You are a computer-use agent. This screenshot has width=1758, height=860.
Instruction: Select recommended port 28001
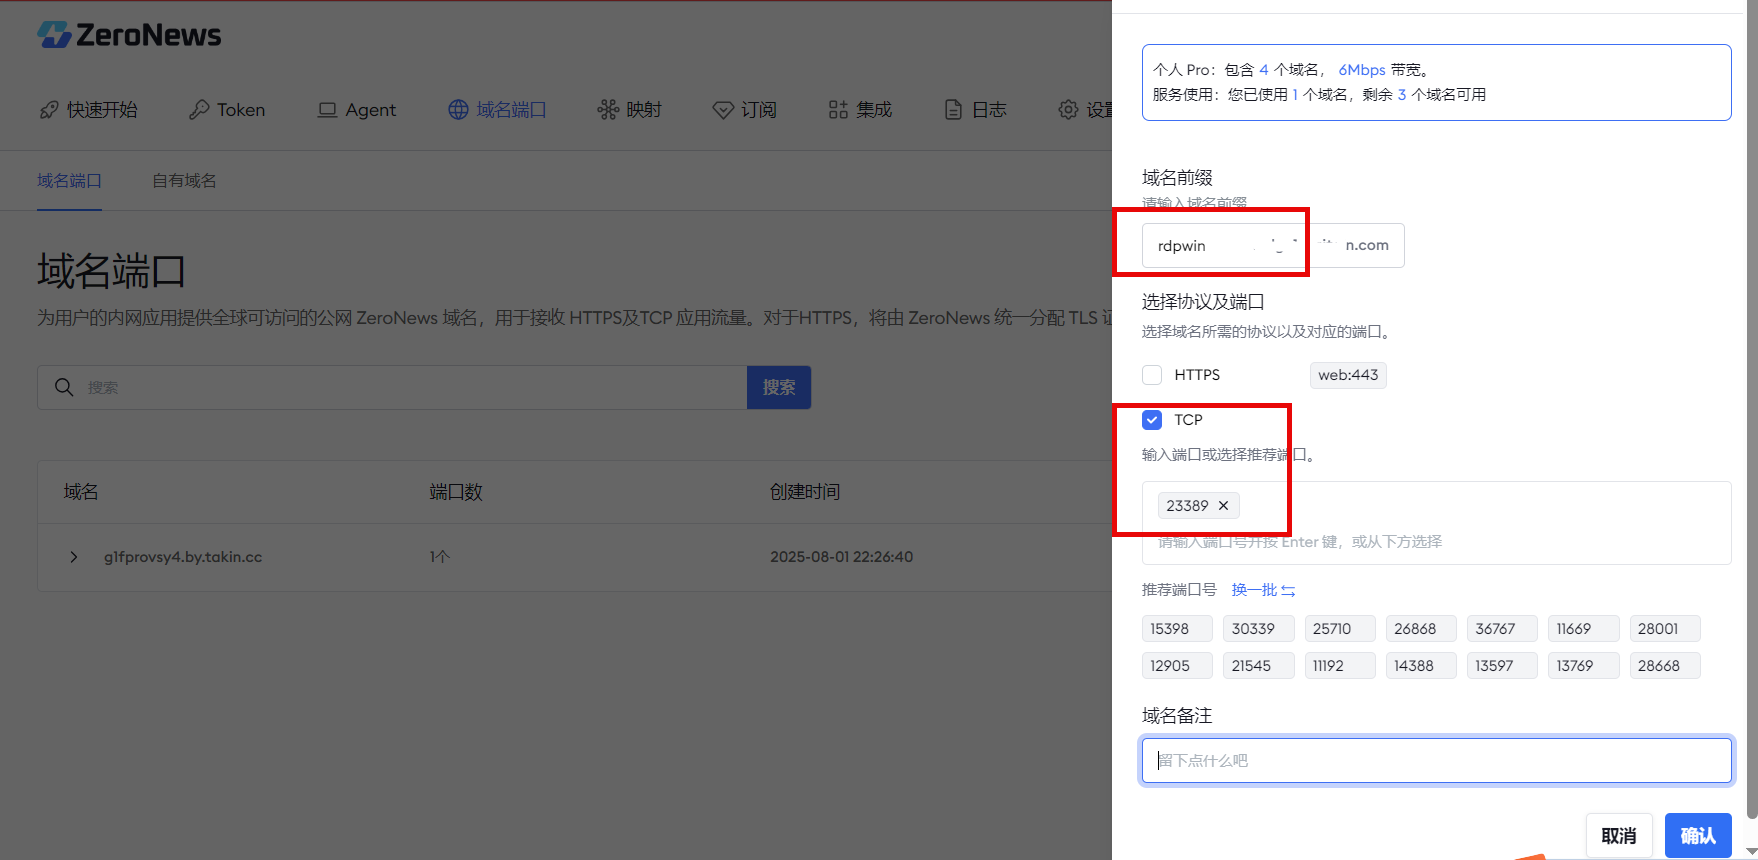(x=1665, y=629)
